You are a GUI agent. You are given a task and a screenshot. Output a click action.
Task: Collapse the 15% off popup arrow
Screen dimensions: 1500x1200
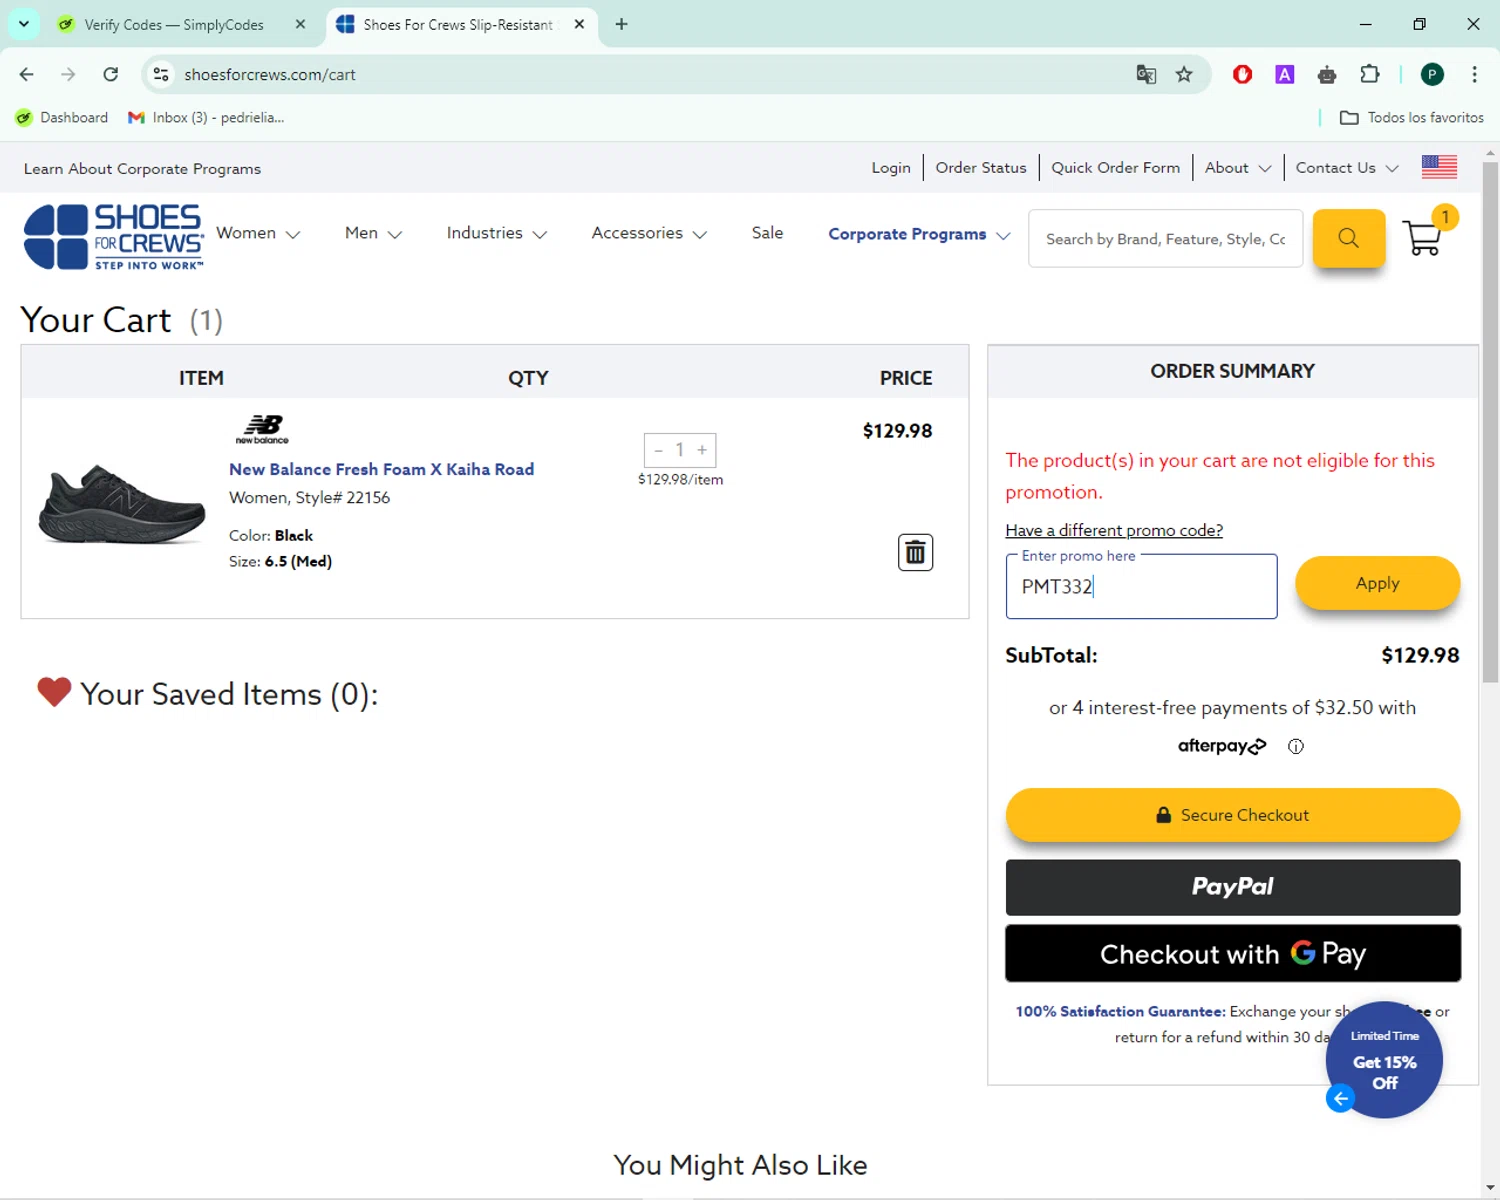(1340, 1098)
